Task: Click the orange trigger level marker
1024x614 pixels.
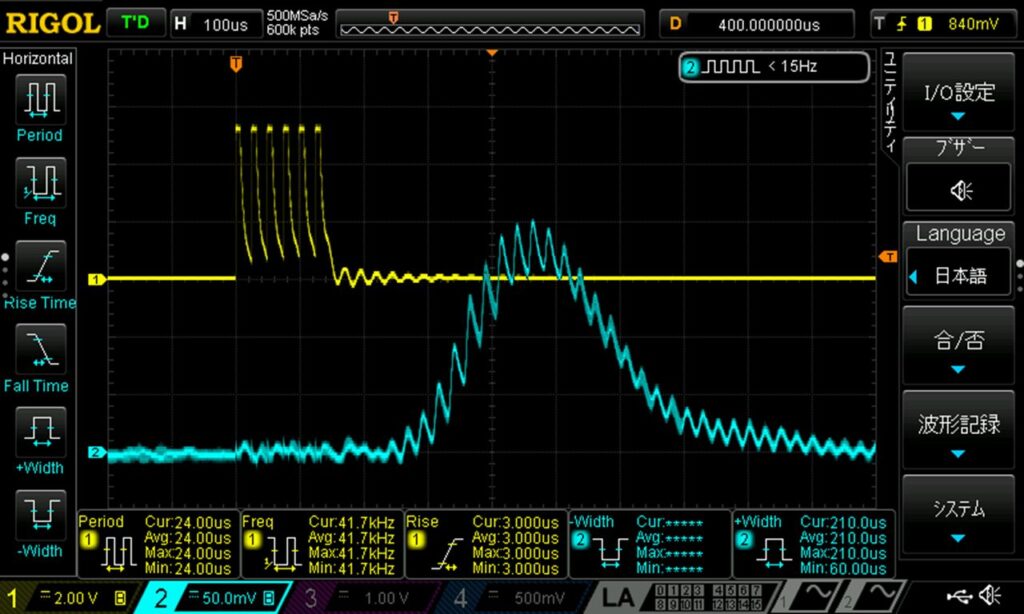Action: [887, 257]
